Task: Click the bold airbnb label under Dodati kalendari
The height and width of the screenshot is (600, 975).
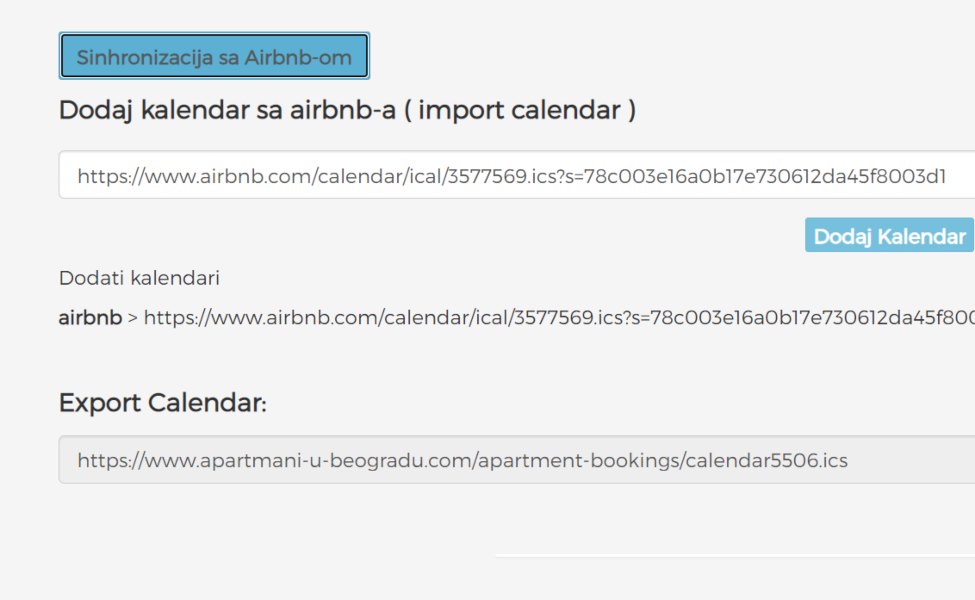Action: coord(90,318)
